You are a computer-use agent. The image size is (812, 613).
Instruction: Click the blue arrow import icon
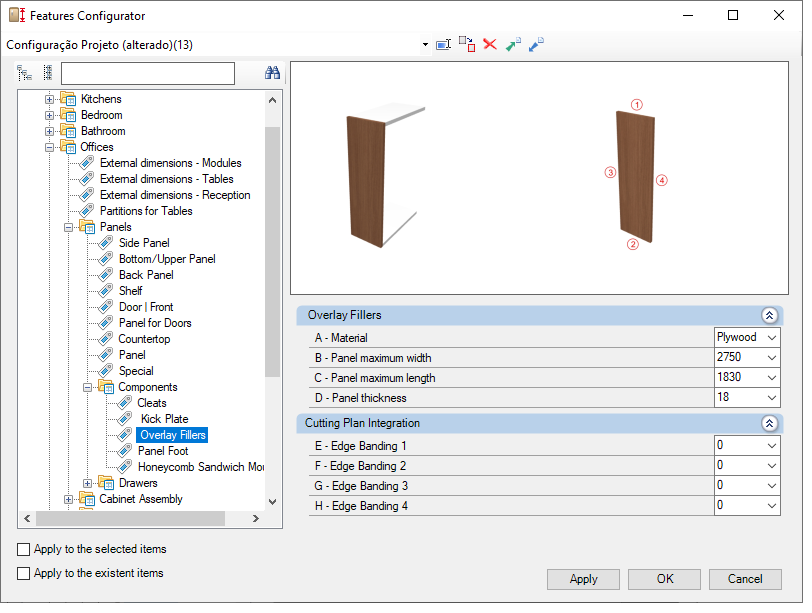click(536, 45)
